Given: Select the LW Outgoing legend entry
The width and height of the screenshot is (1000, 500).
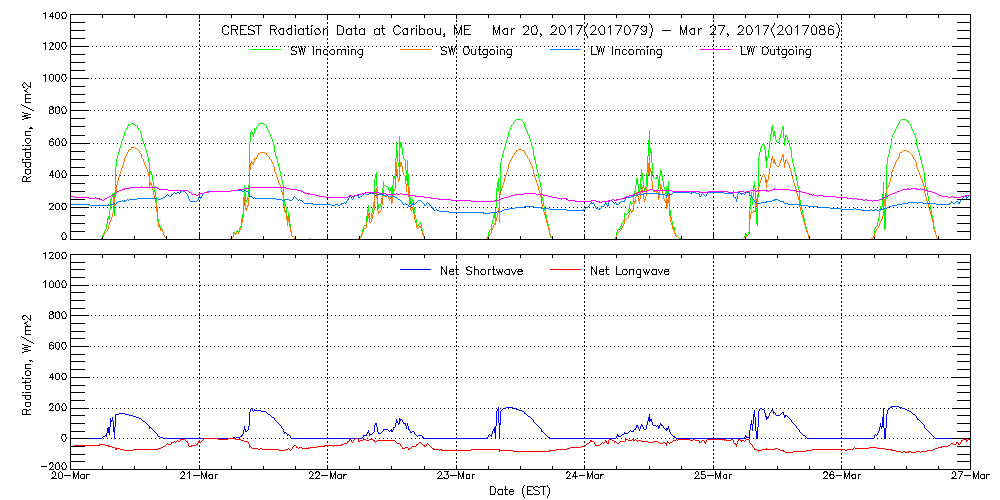Looking at the screenshot, I should click(x=775, y=52).
